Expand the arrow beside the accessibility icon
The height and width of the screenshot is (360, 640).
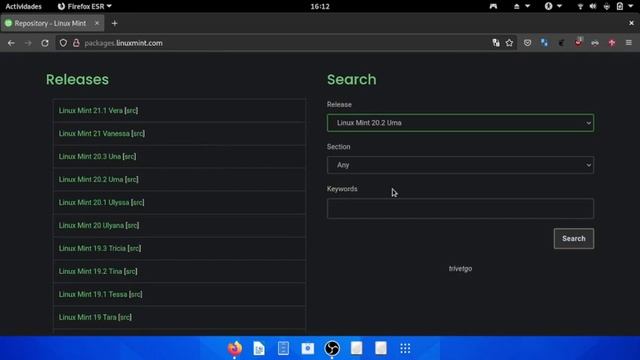click(x=560, y=6)
